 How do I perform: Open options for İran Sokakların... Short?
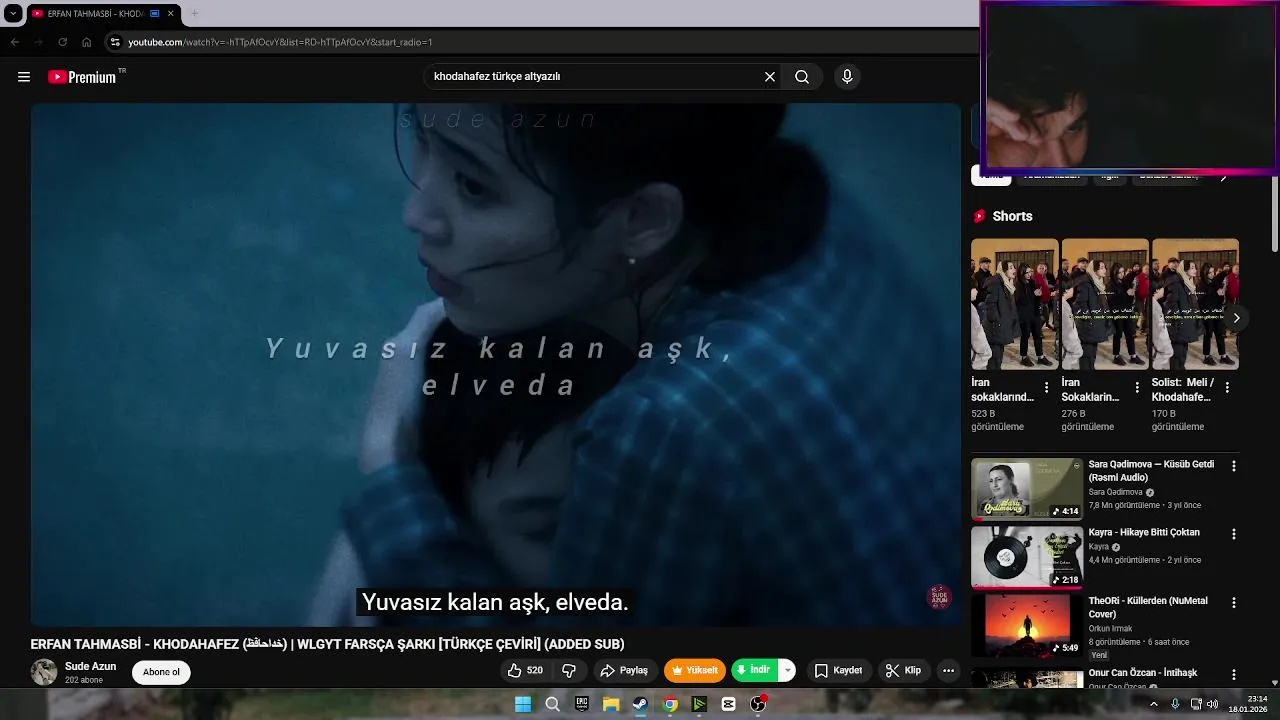[1137, 387]
